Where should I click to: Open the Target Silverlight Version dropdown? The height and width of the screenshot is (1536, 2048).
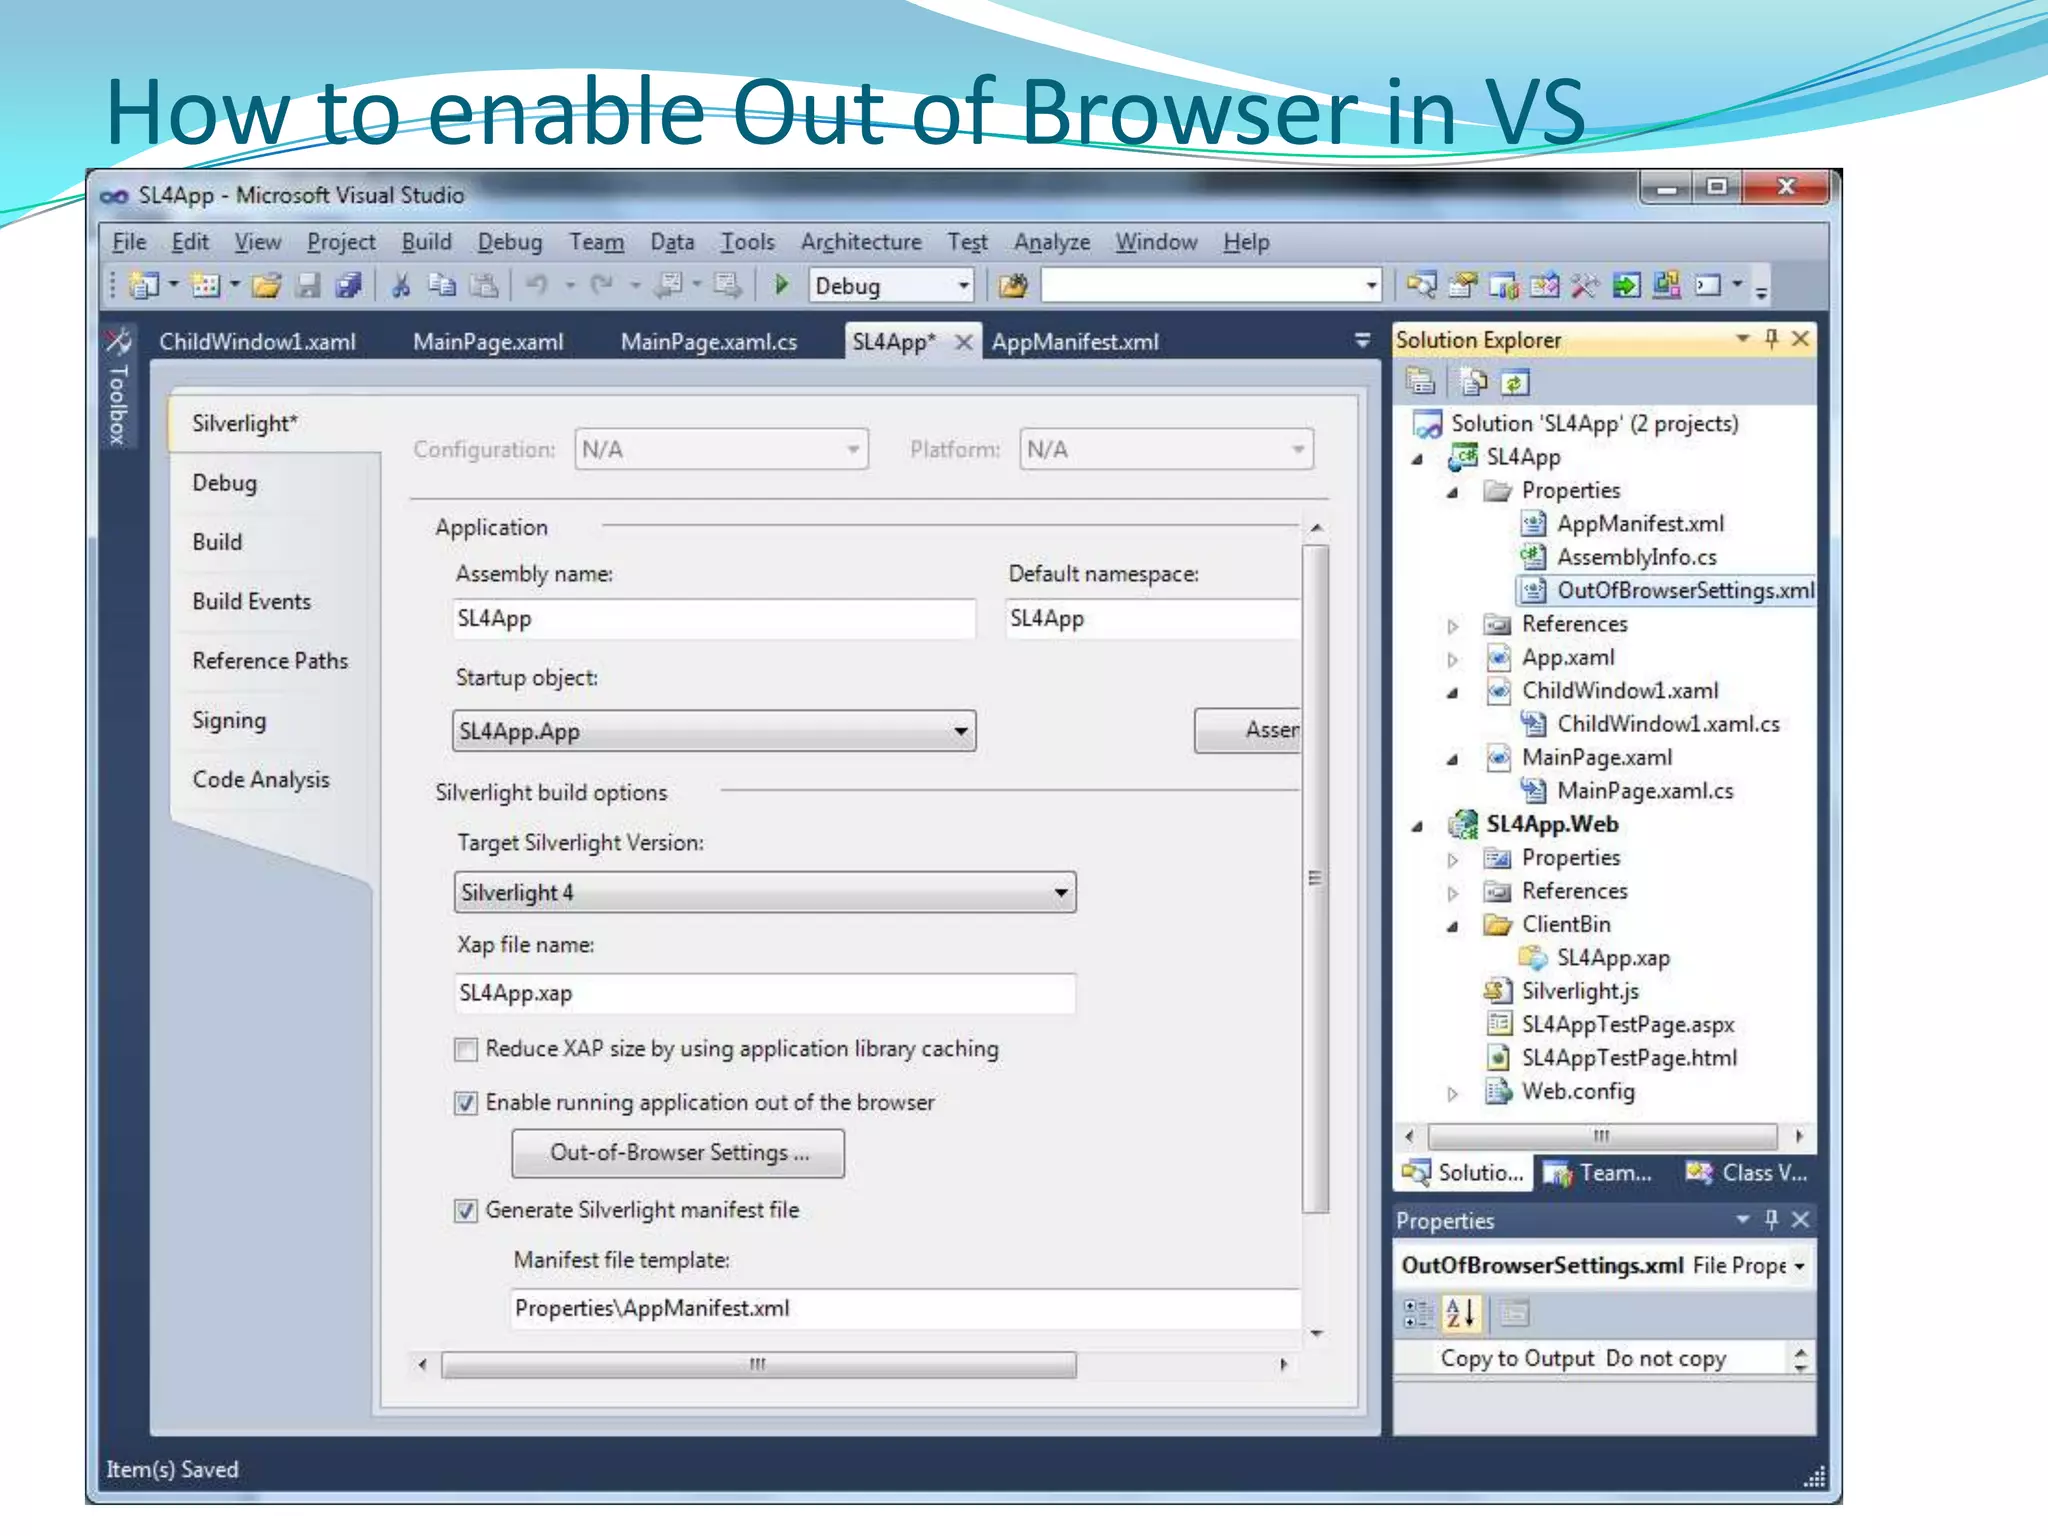pos(1060,892)
